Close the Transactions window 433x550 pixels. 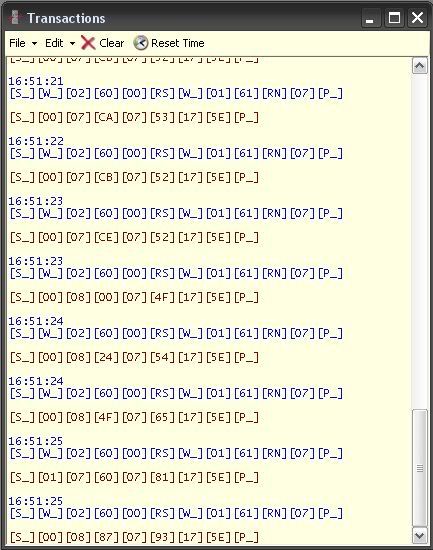click(x=417, y=18)
